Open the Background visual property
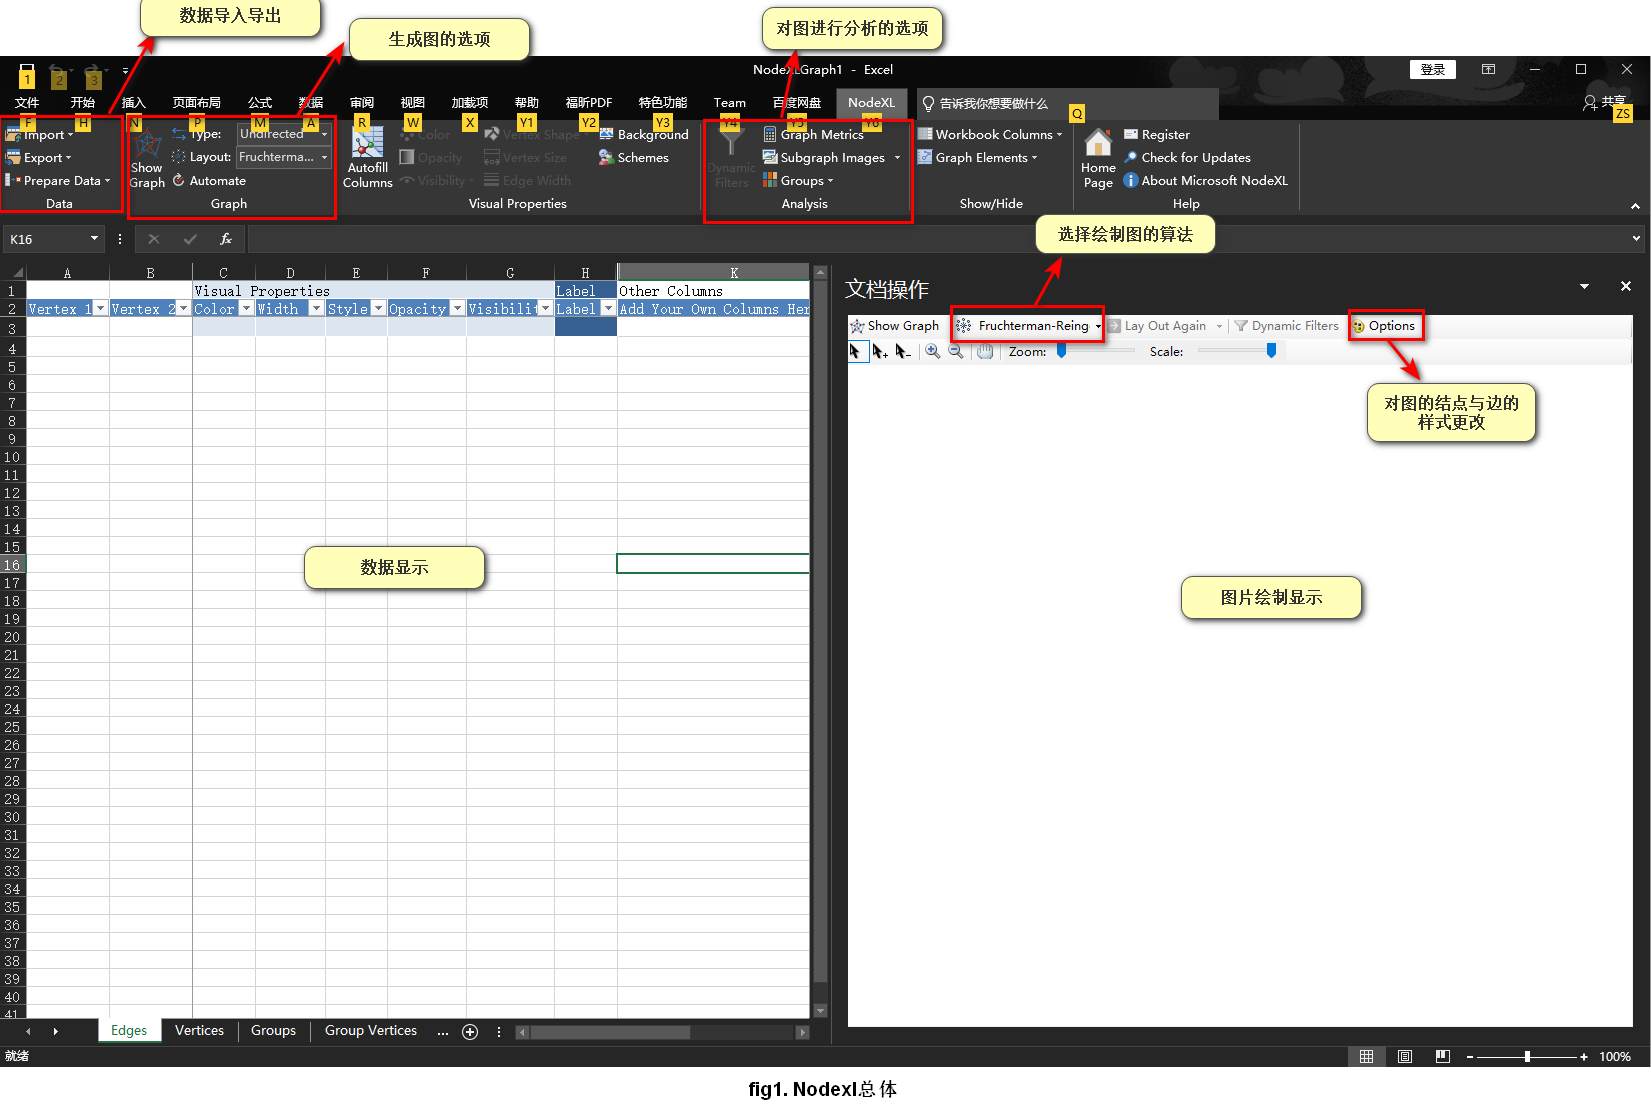The width and height of the screenshot is (1651, 1111). (644, 135)
